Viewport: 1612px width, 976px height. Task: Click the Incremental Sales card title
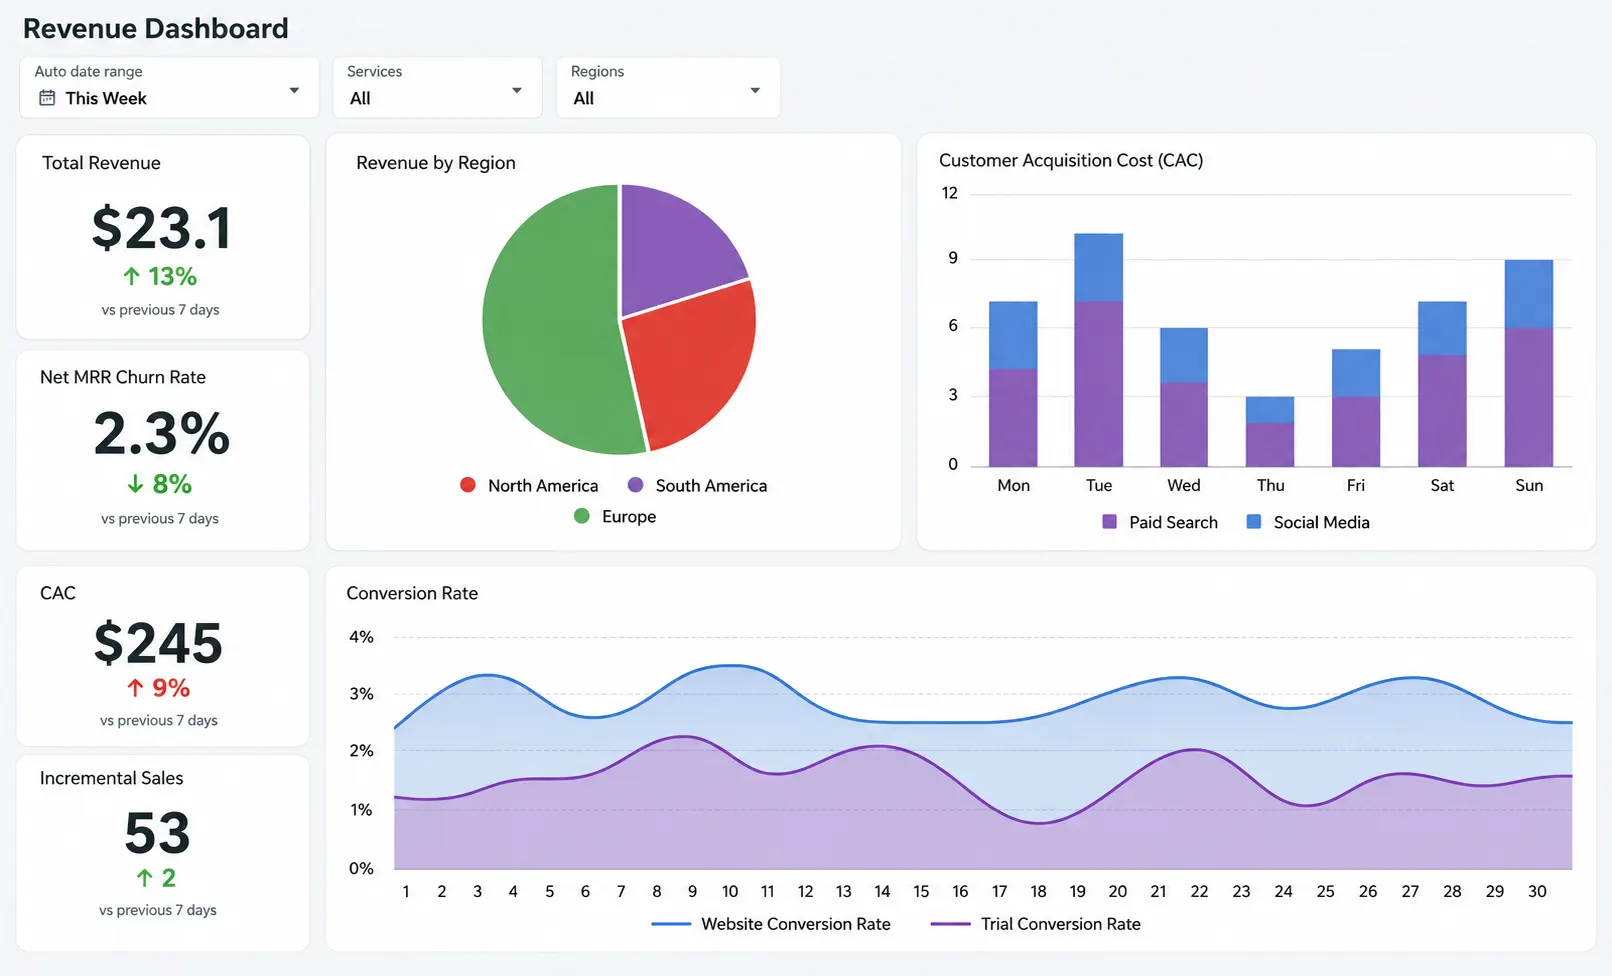tap(111, 778)
